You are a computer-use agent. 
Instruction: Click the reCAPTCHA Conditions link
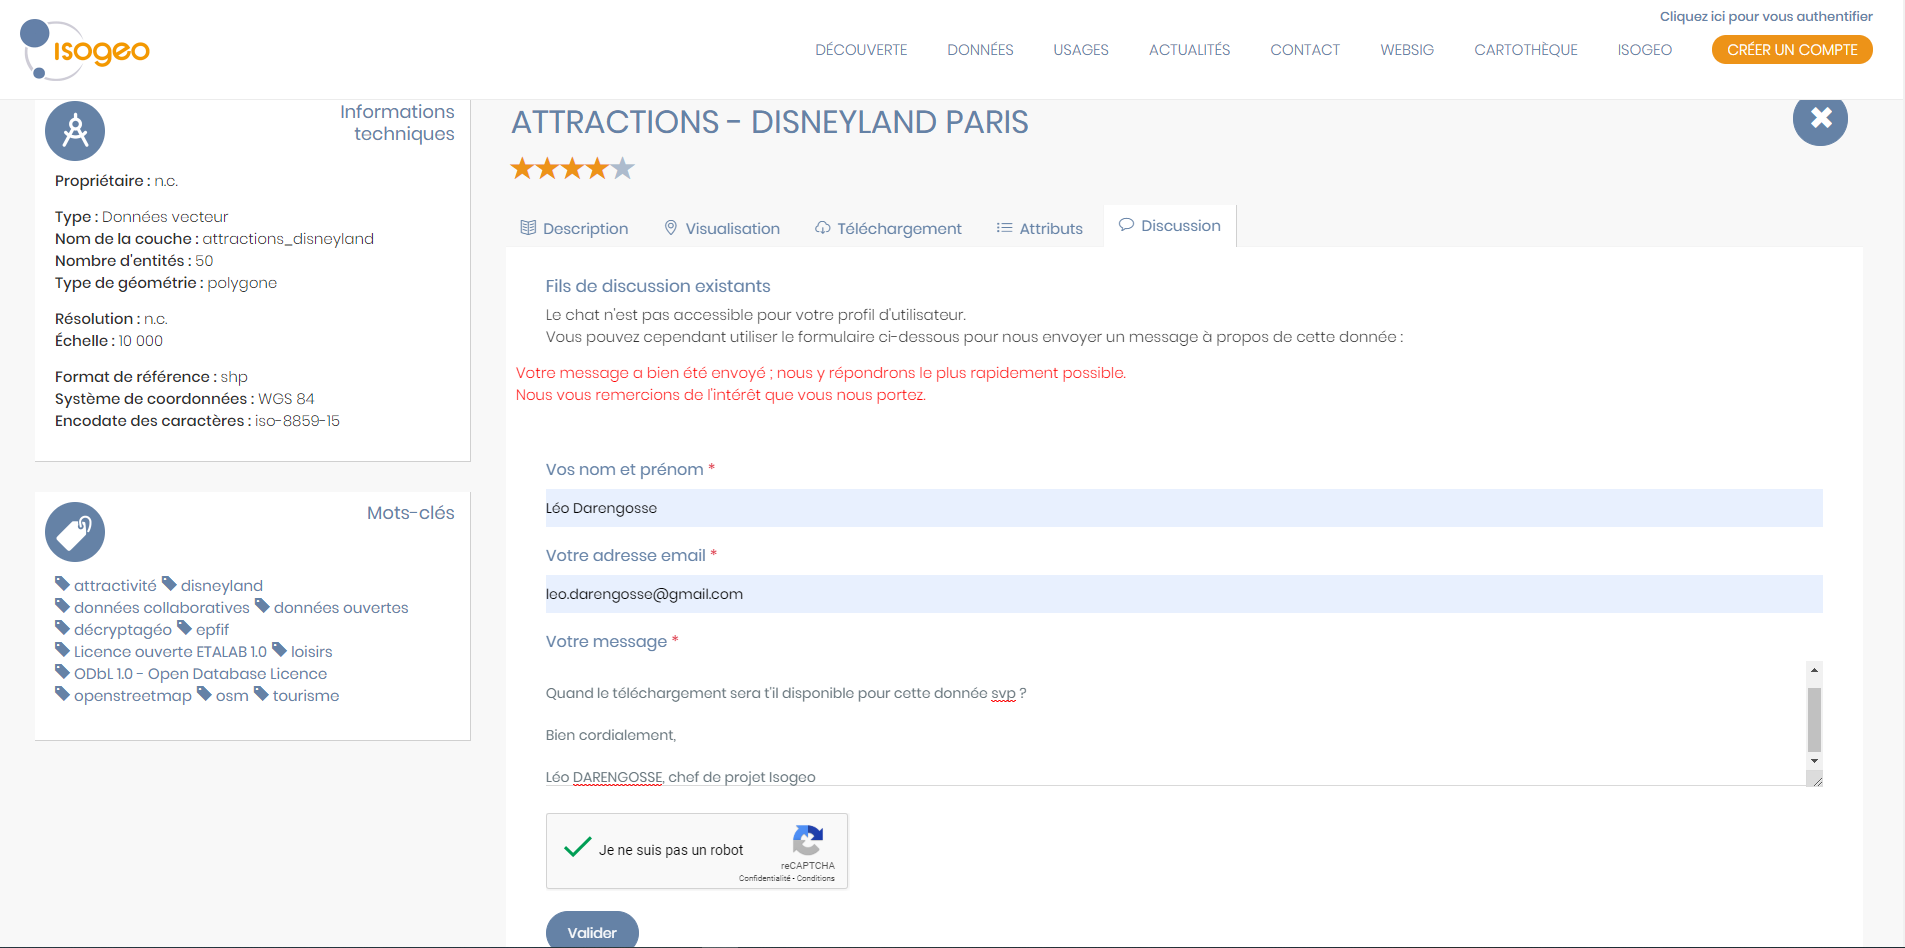pyautogui.click(x=816, y=878)
